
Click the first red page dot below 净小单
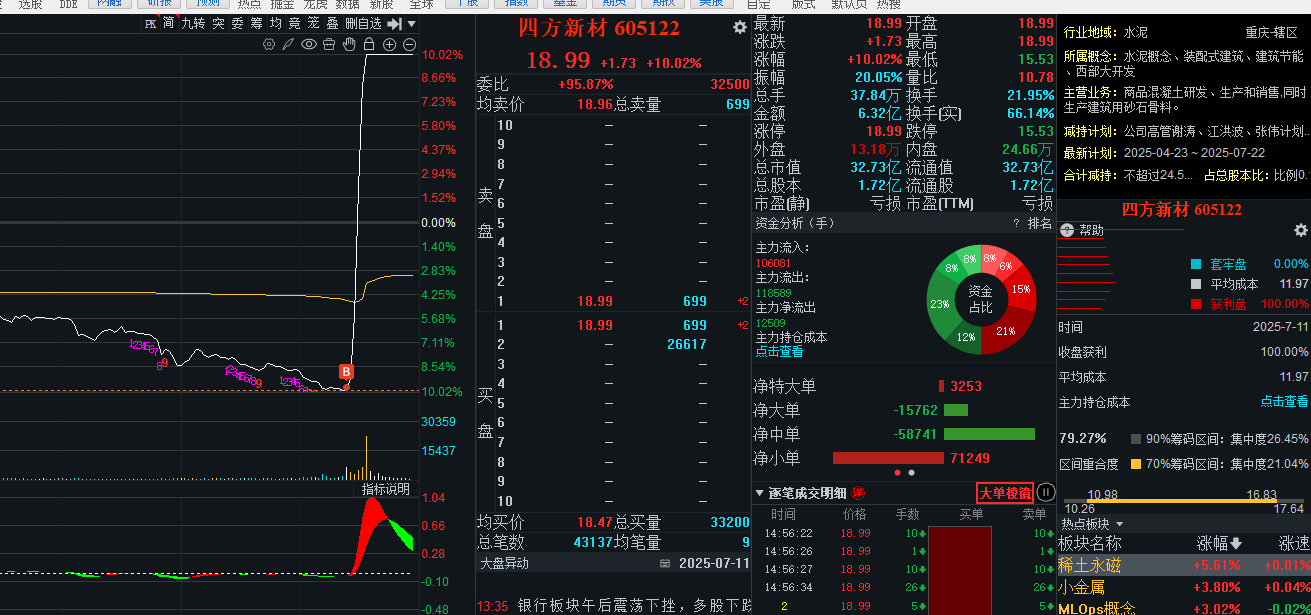(x=897, y=472)
